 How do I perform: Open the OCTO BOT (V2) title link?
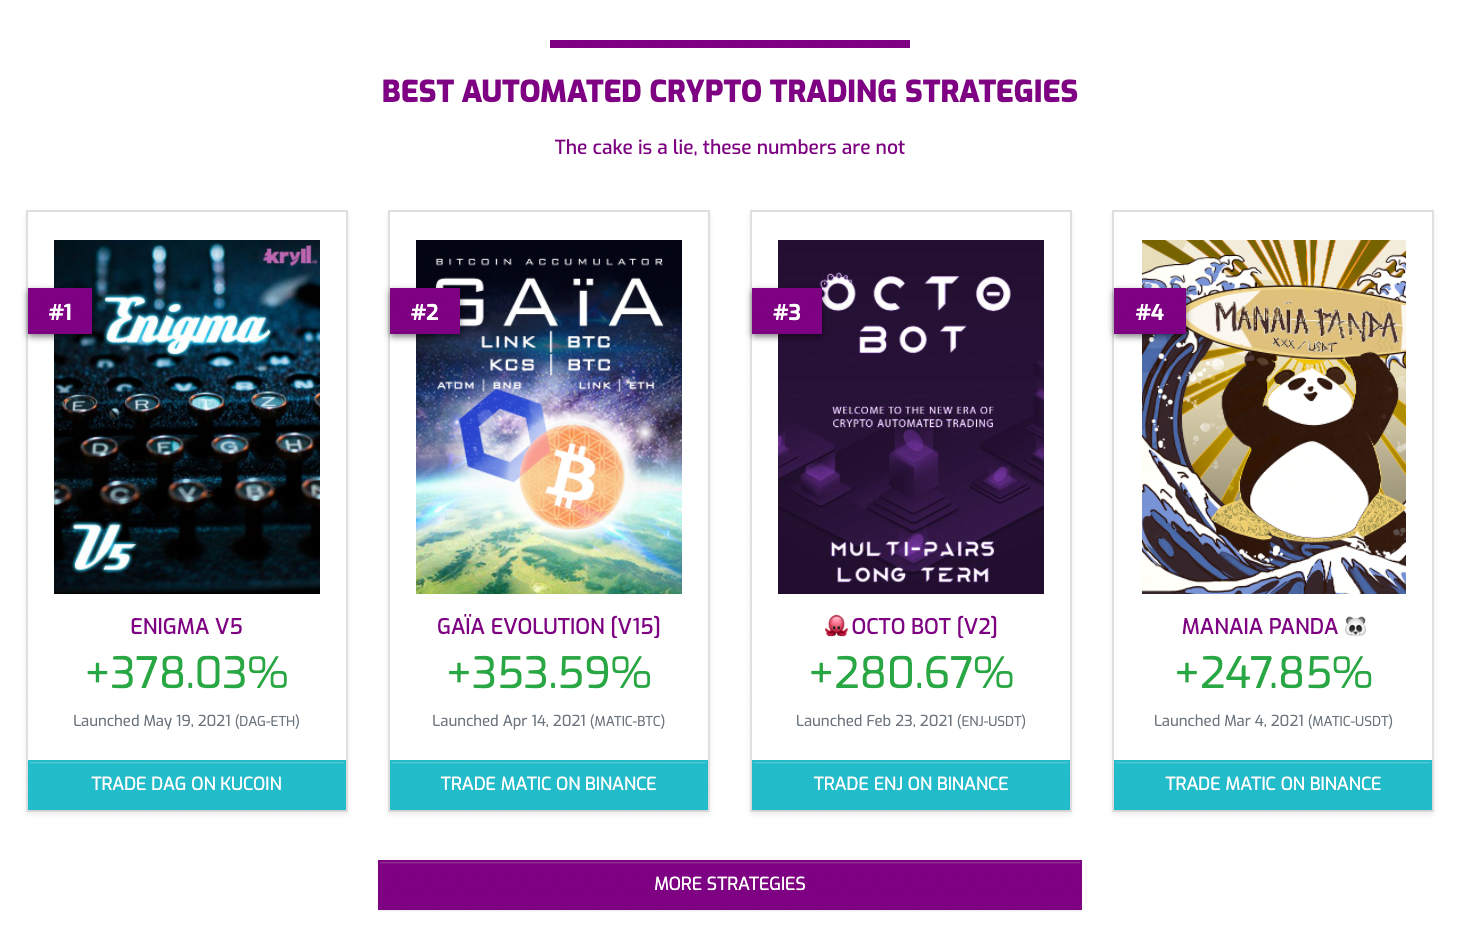(x=924, y=626)
